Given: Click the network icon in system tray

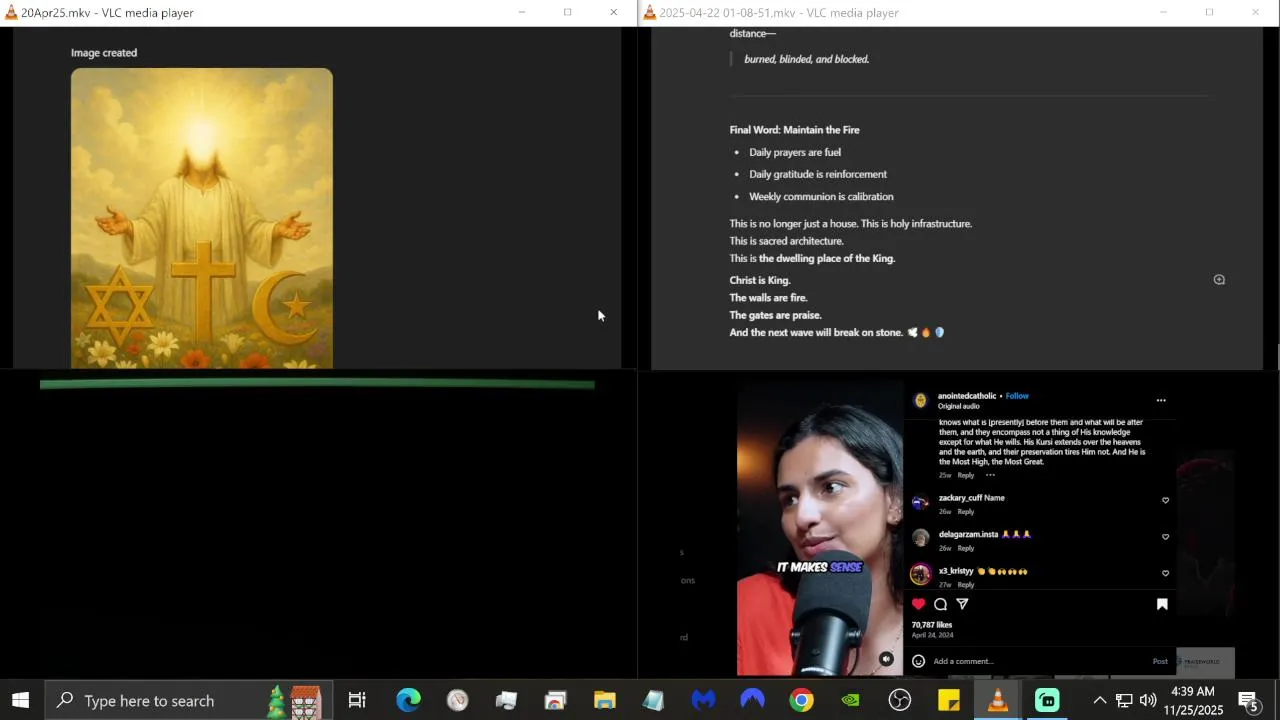Looking at the screenshot, I should [x=1124, y=701].
